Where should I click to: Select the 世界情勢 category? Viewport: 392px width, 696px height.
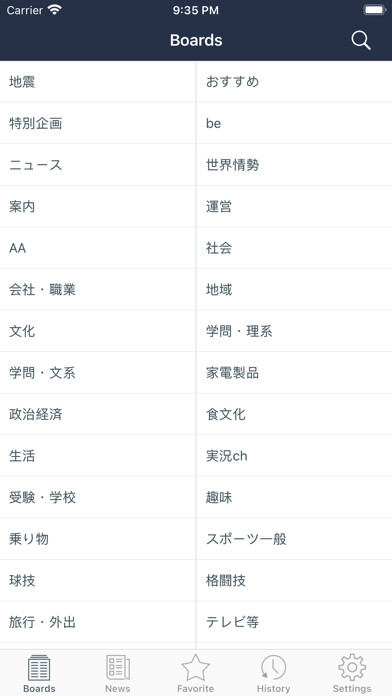pyautogui.click(x=294, y=165)
